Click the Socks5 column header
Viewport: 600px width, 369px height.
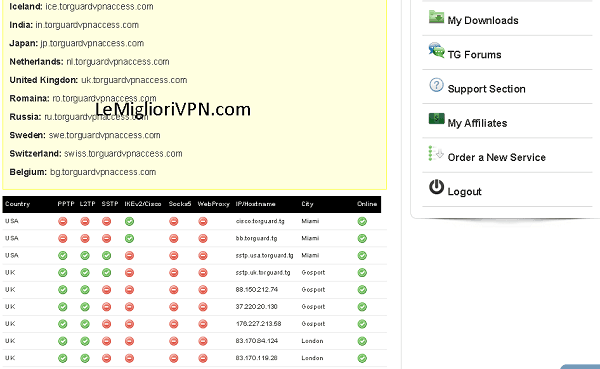(180, 204)
